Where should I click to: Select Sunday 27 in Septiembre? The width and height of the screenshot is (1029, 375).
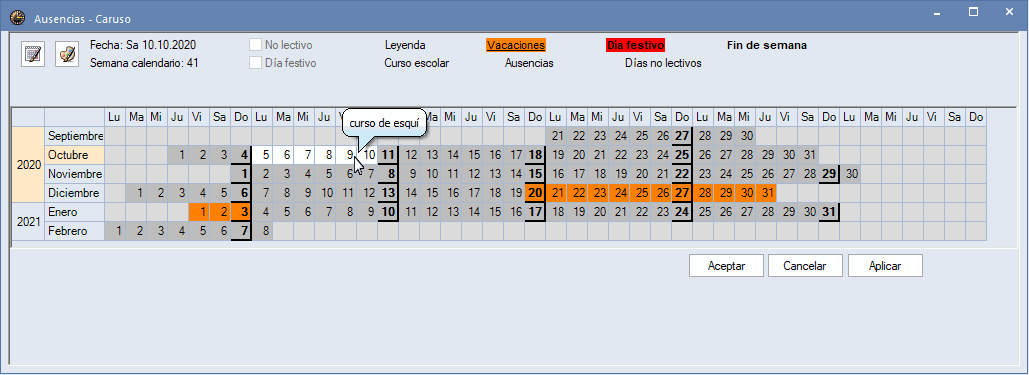tap(682, 136)
